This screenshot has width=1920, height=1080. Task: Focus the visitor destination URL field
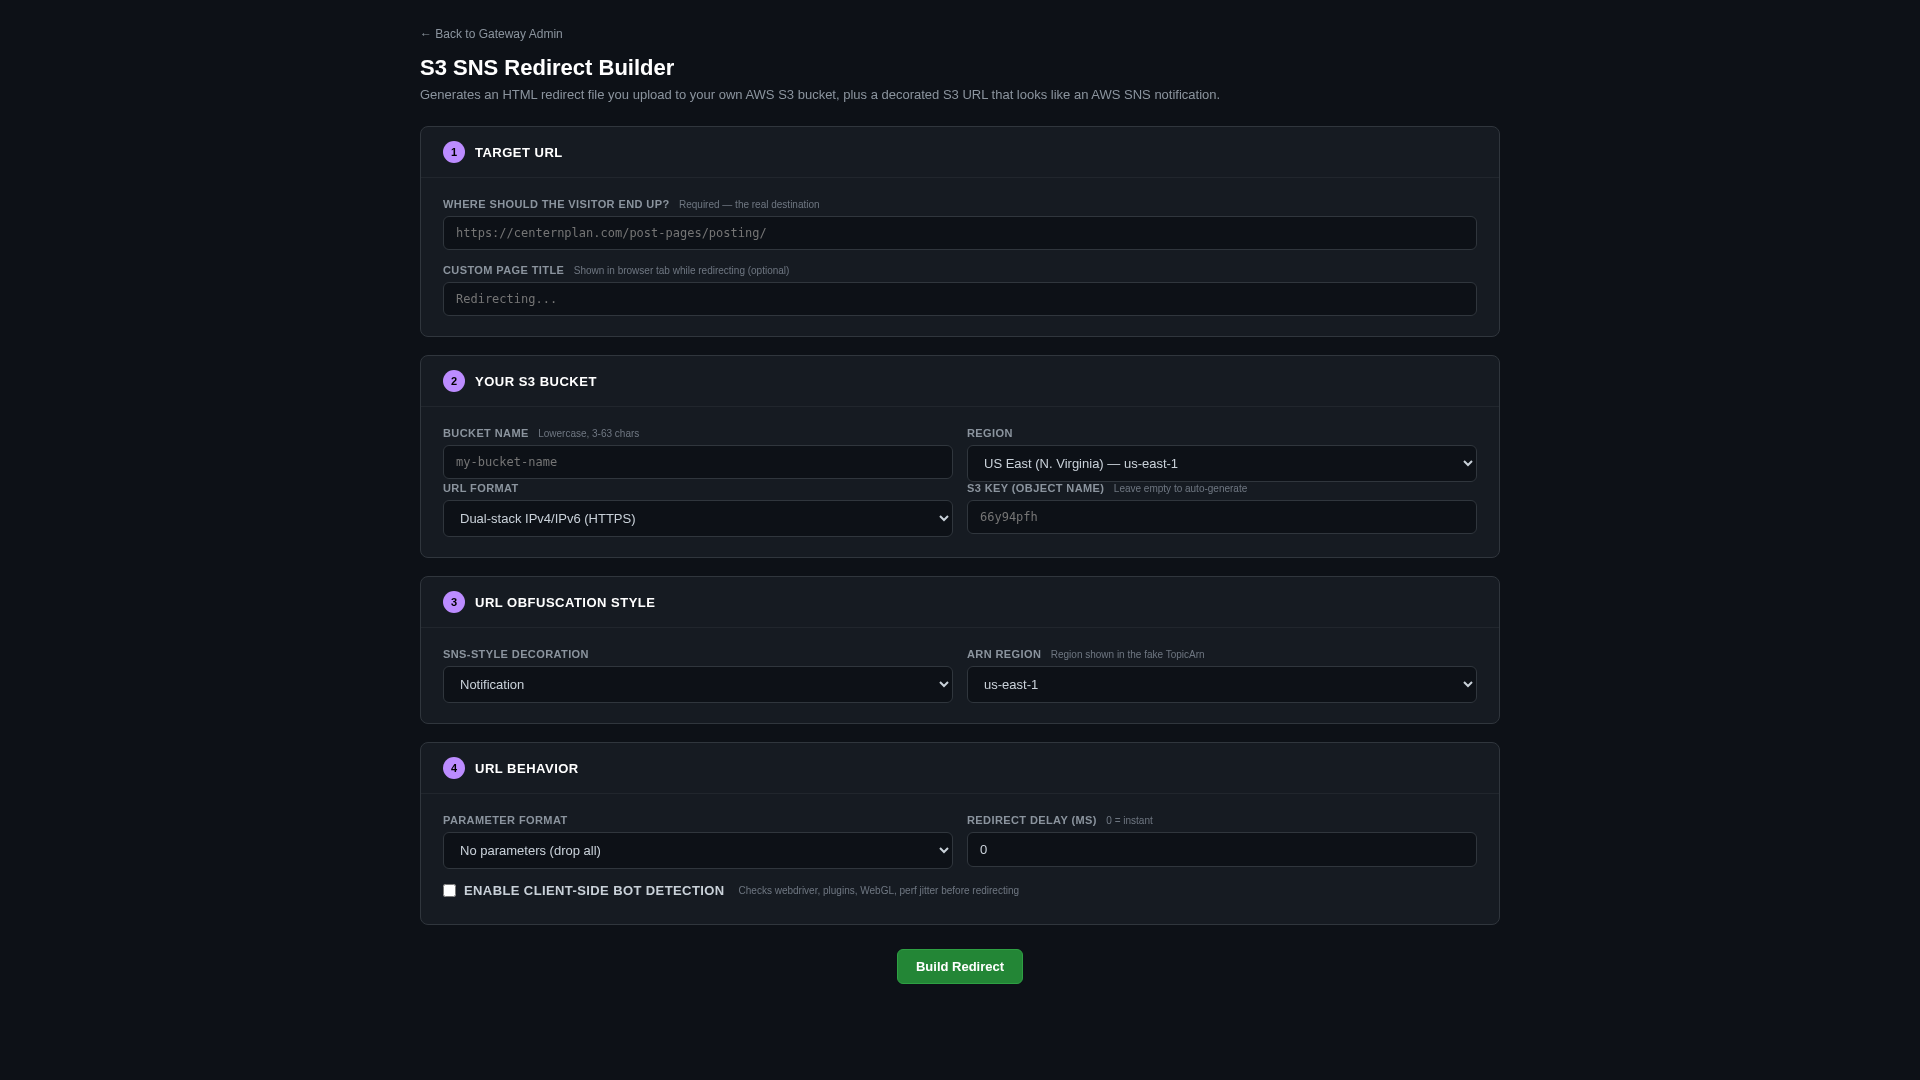coord(960,233)
